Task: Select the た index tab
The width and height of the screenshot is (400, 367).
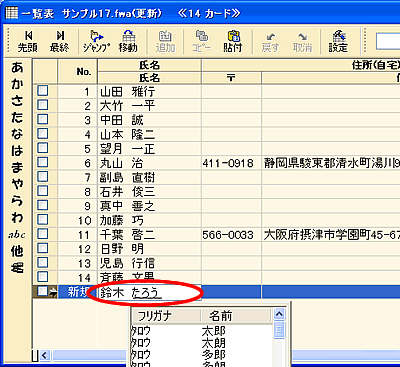Action: 17,117
